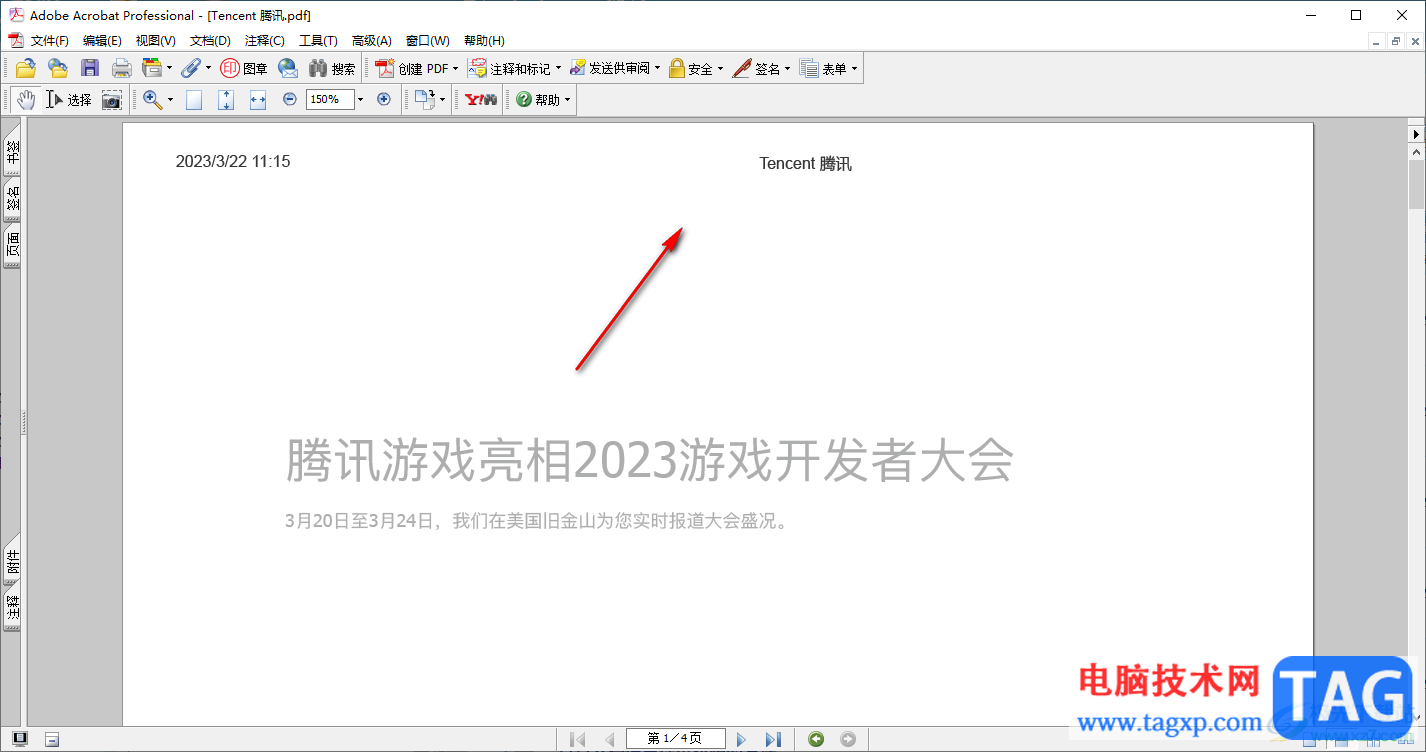Open the 工具(T) menu
Viewport: 1426px width, 752px height.
(319, 41)
